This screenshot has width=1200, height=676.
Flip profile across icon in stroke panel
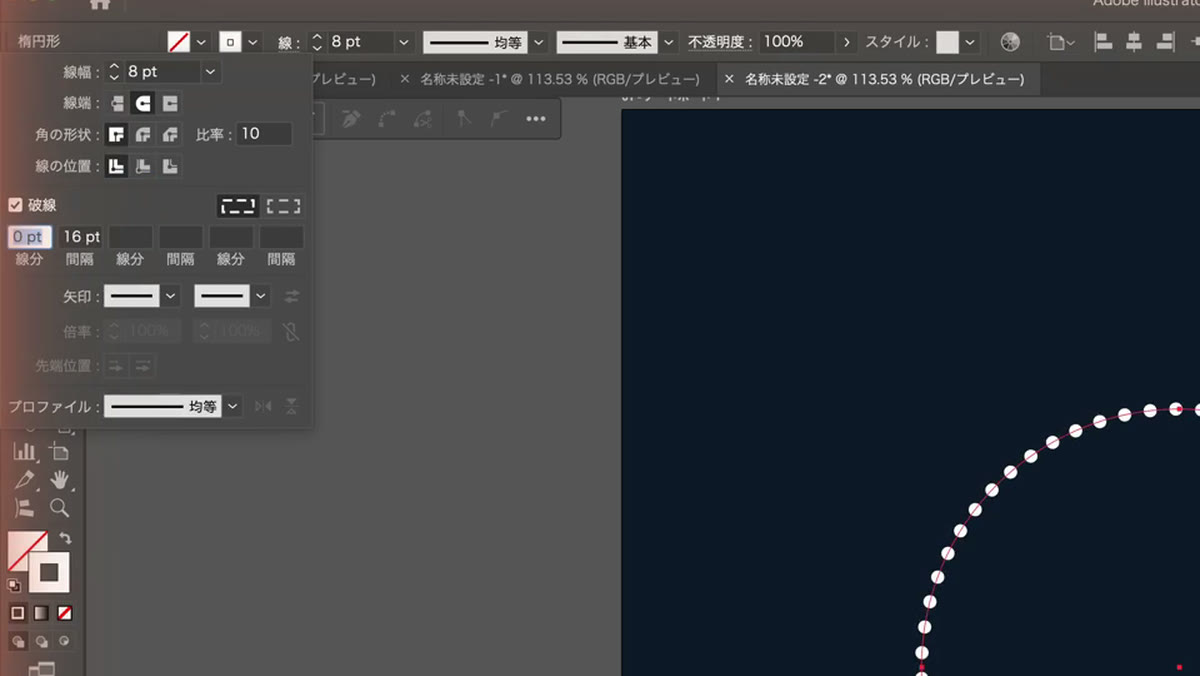[291, 406]
